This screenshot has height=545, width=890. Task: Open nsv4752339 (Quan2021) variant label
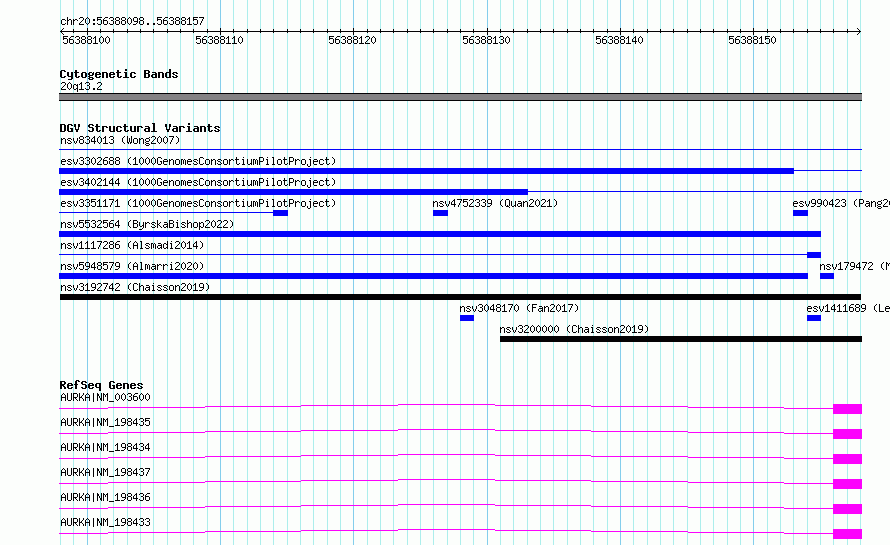coord(495,203)
